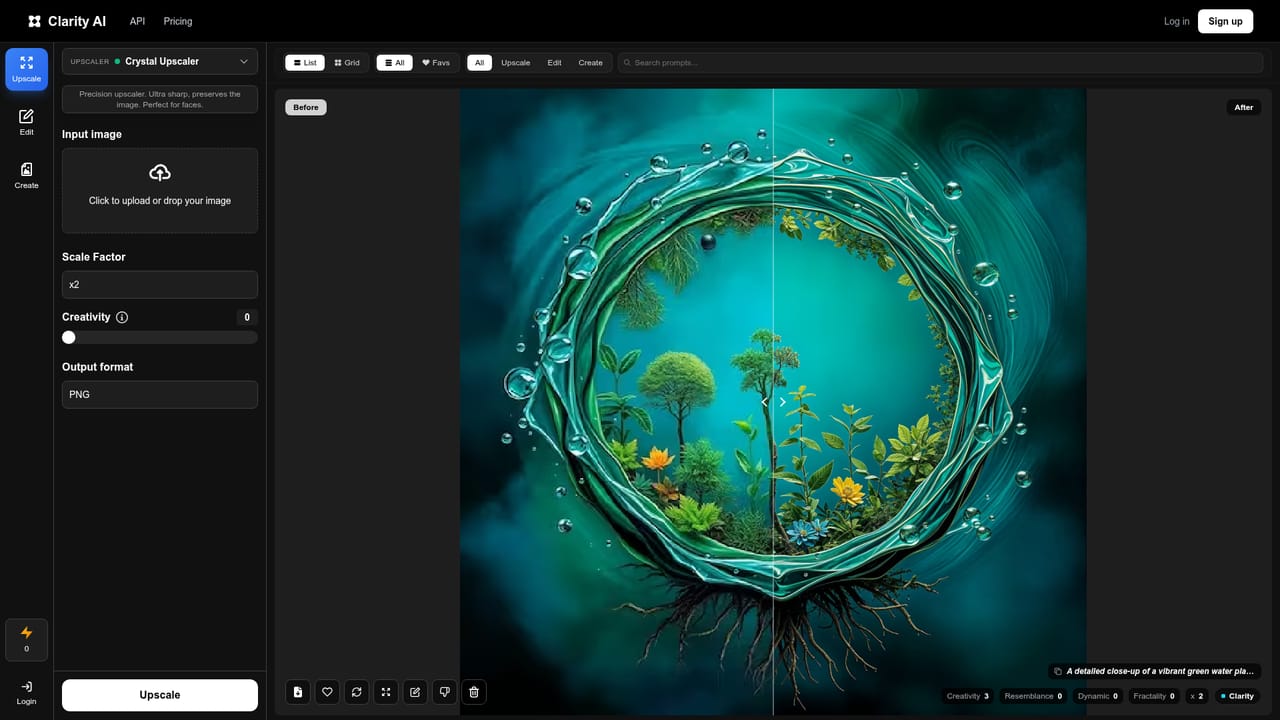The height and width of the screenshot is (720, 1280).
Task: Open the API page in header
Action: tap(137, 21)
